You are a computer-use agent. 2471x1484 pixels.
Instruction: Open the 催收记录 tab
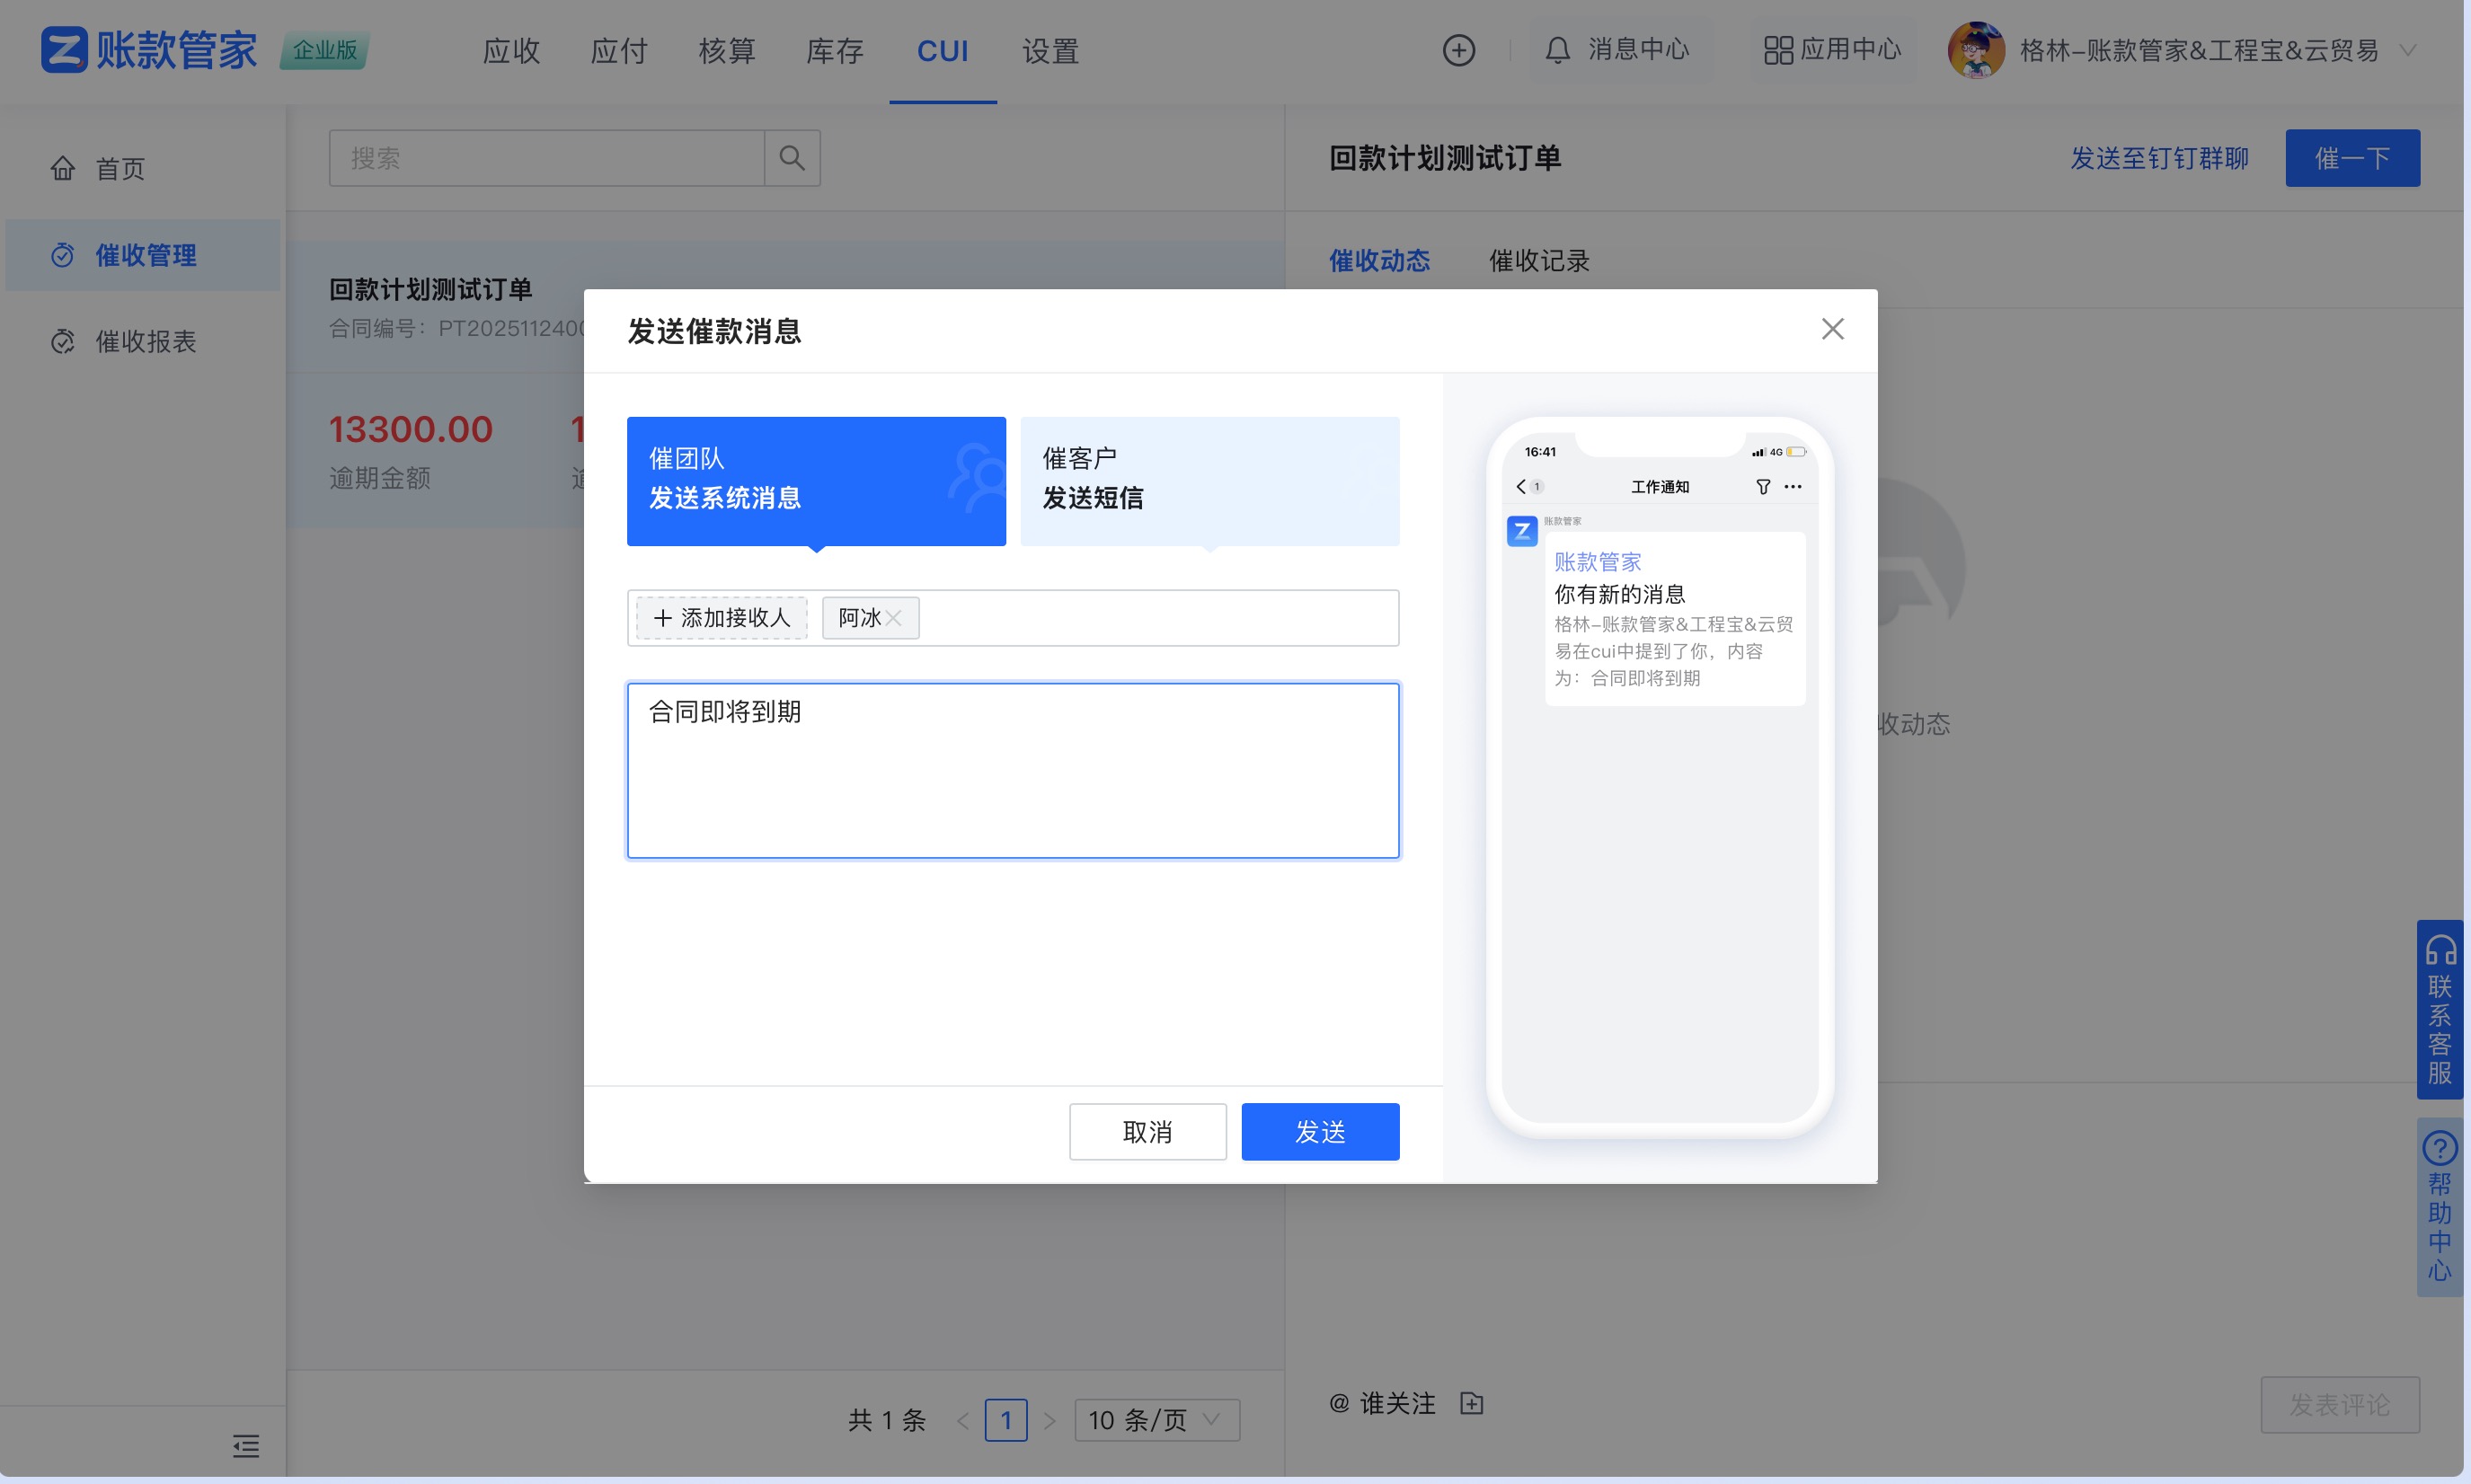click(x=1537, y=260)
